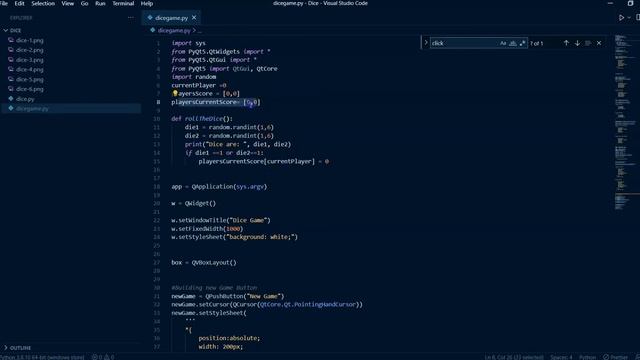Screen dimensions: 640x360
Task: Open the Run menu
Action: coord(100,3)
